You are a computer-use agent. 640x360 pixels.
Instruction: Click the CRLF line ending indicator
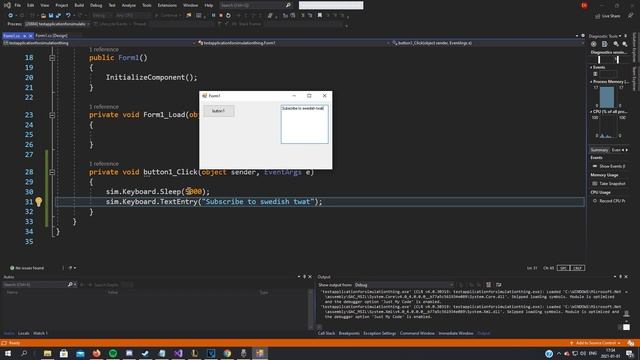tap(577, 268)
